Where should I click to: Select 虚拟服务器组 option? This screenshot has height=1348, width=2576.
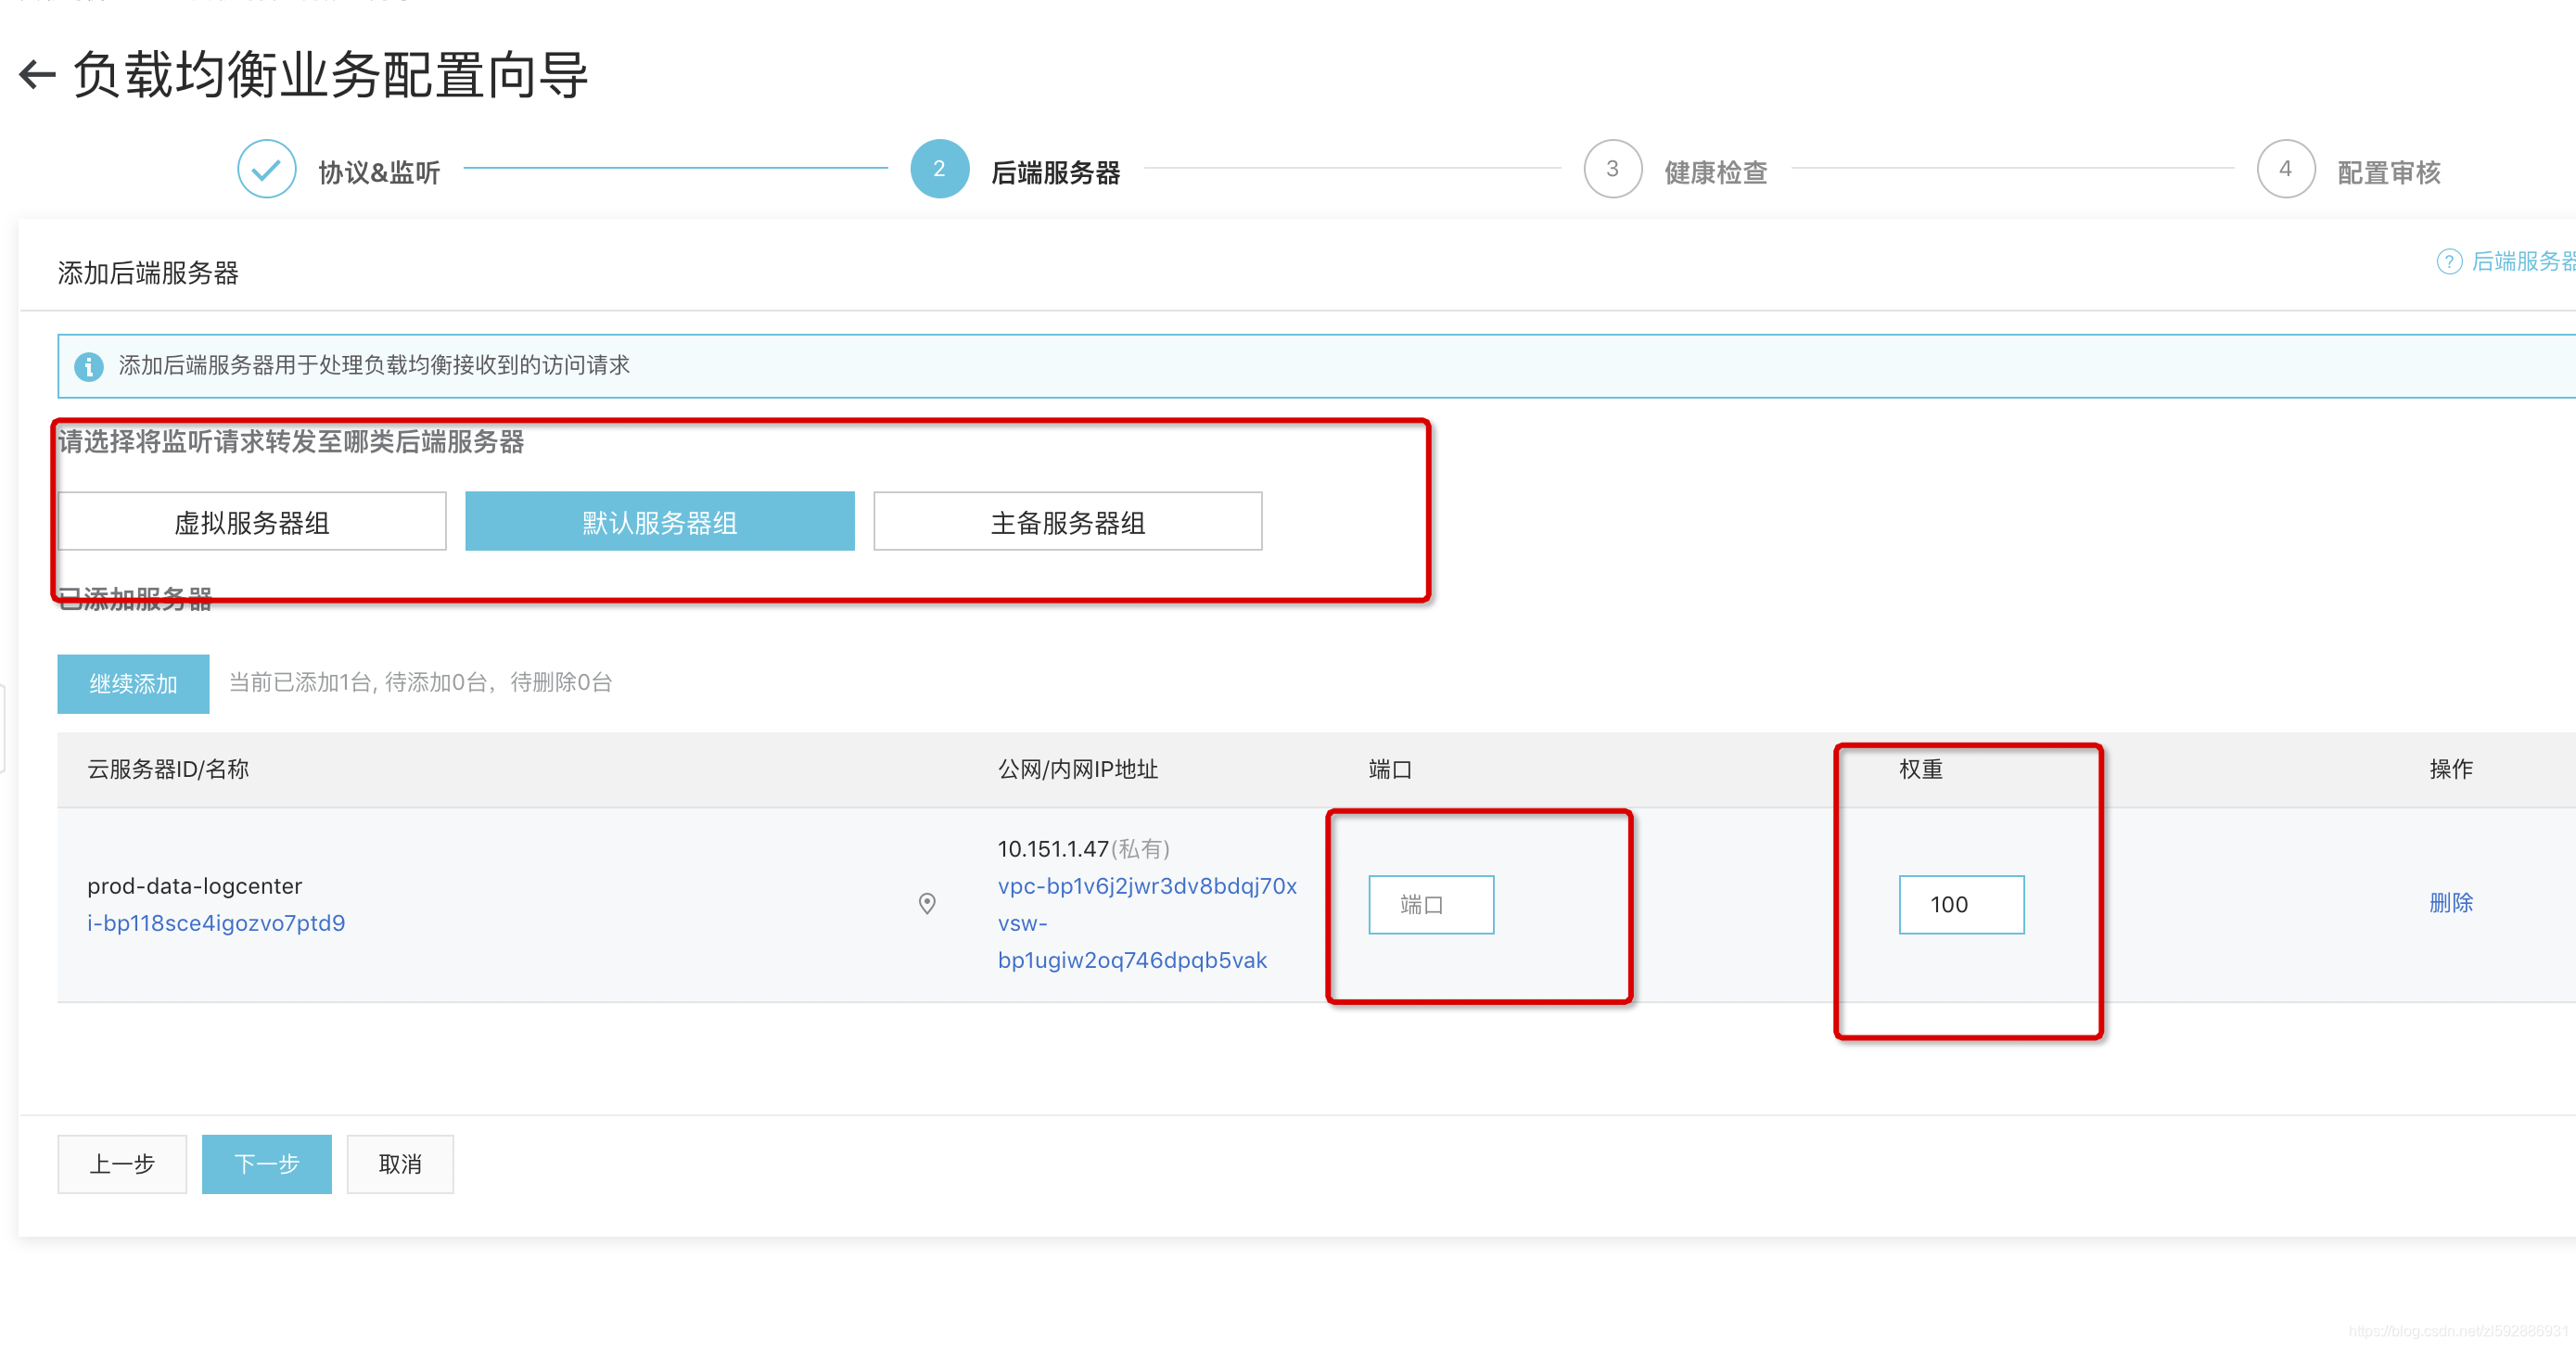pyautogui.click(x=252, y=521)
